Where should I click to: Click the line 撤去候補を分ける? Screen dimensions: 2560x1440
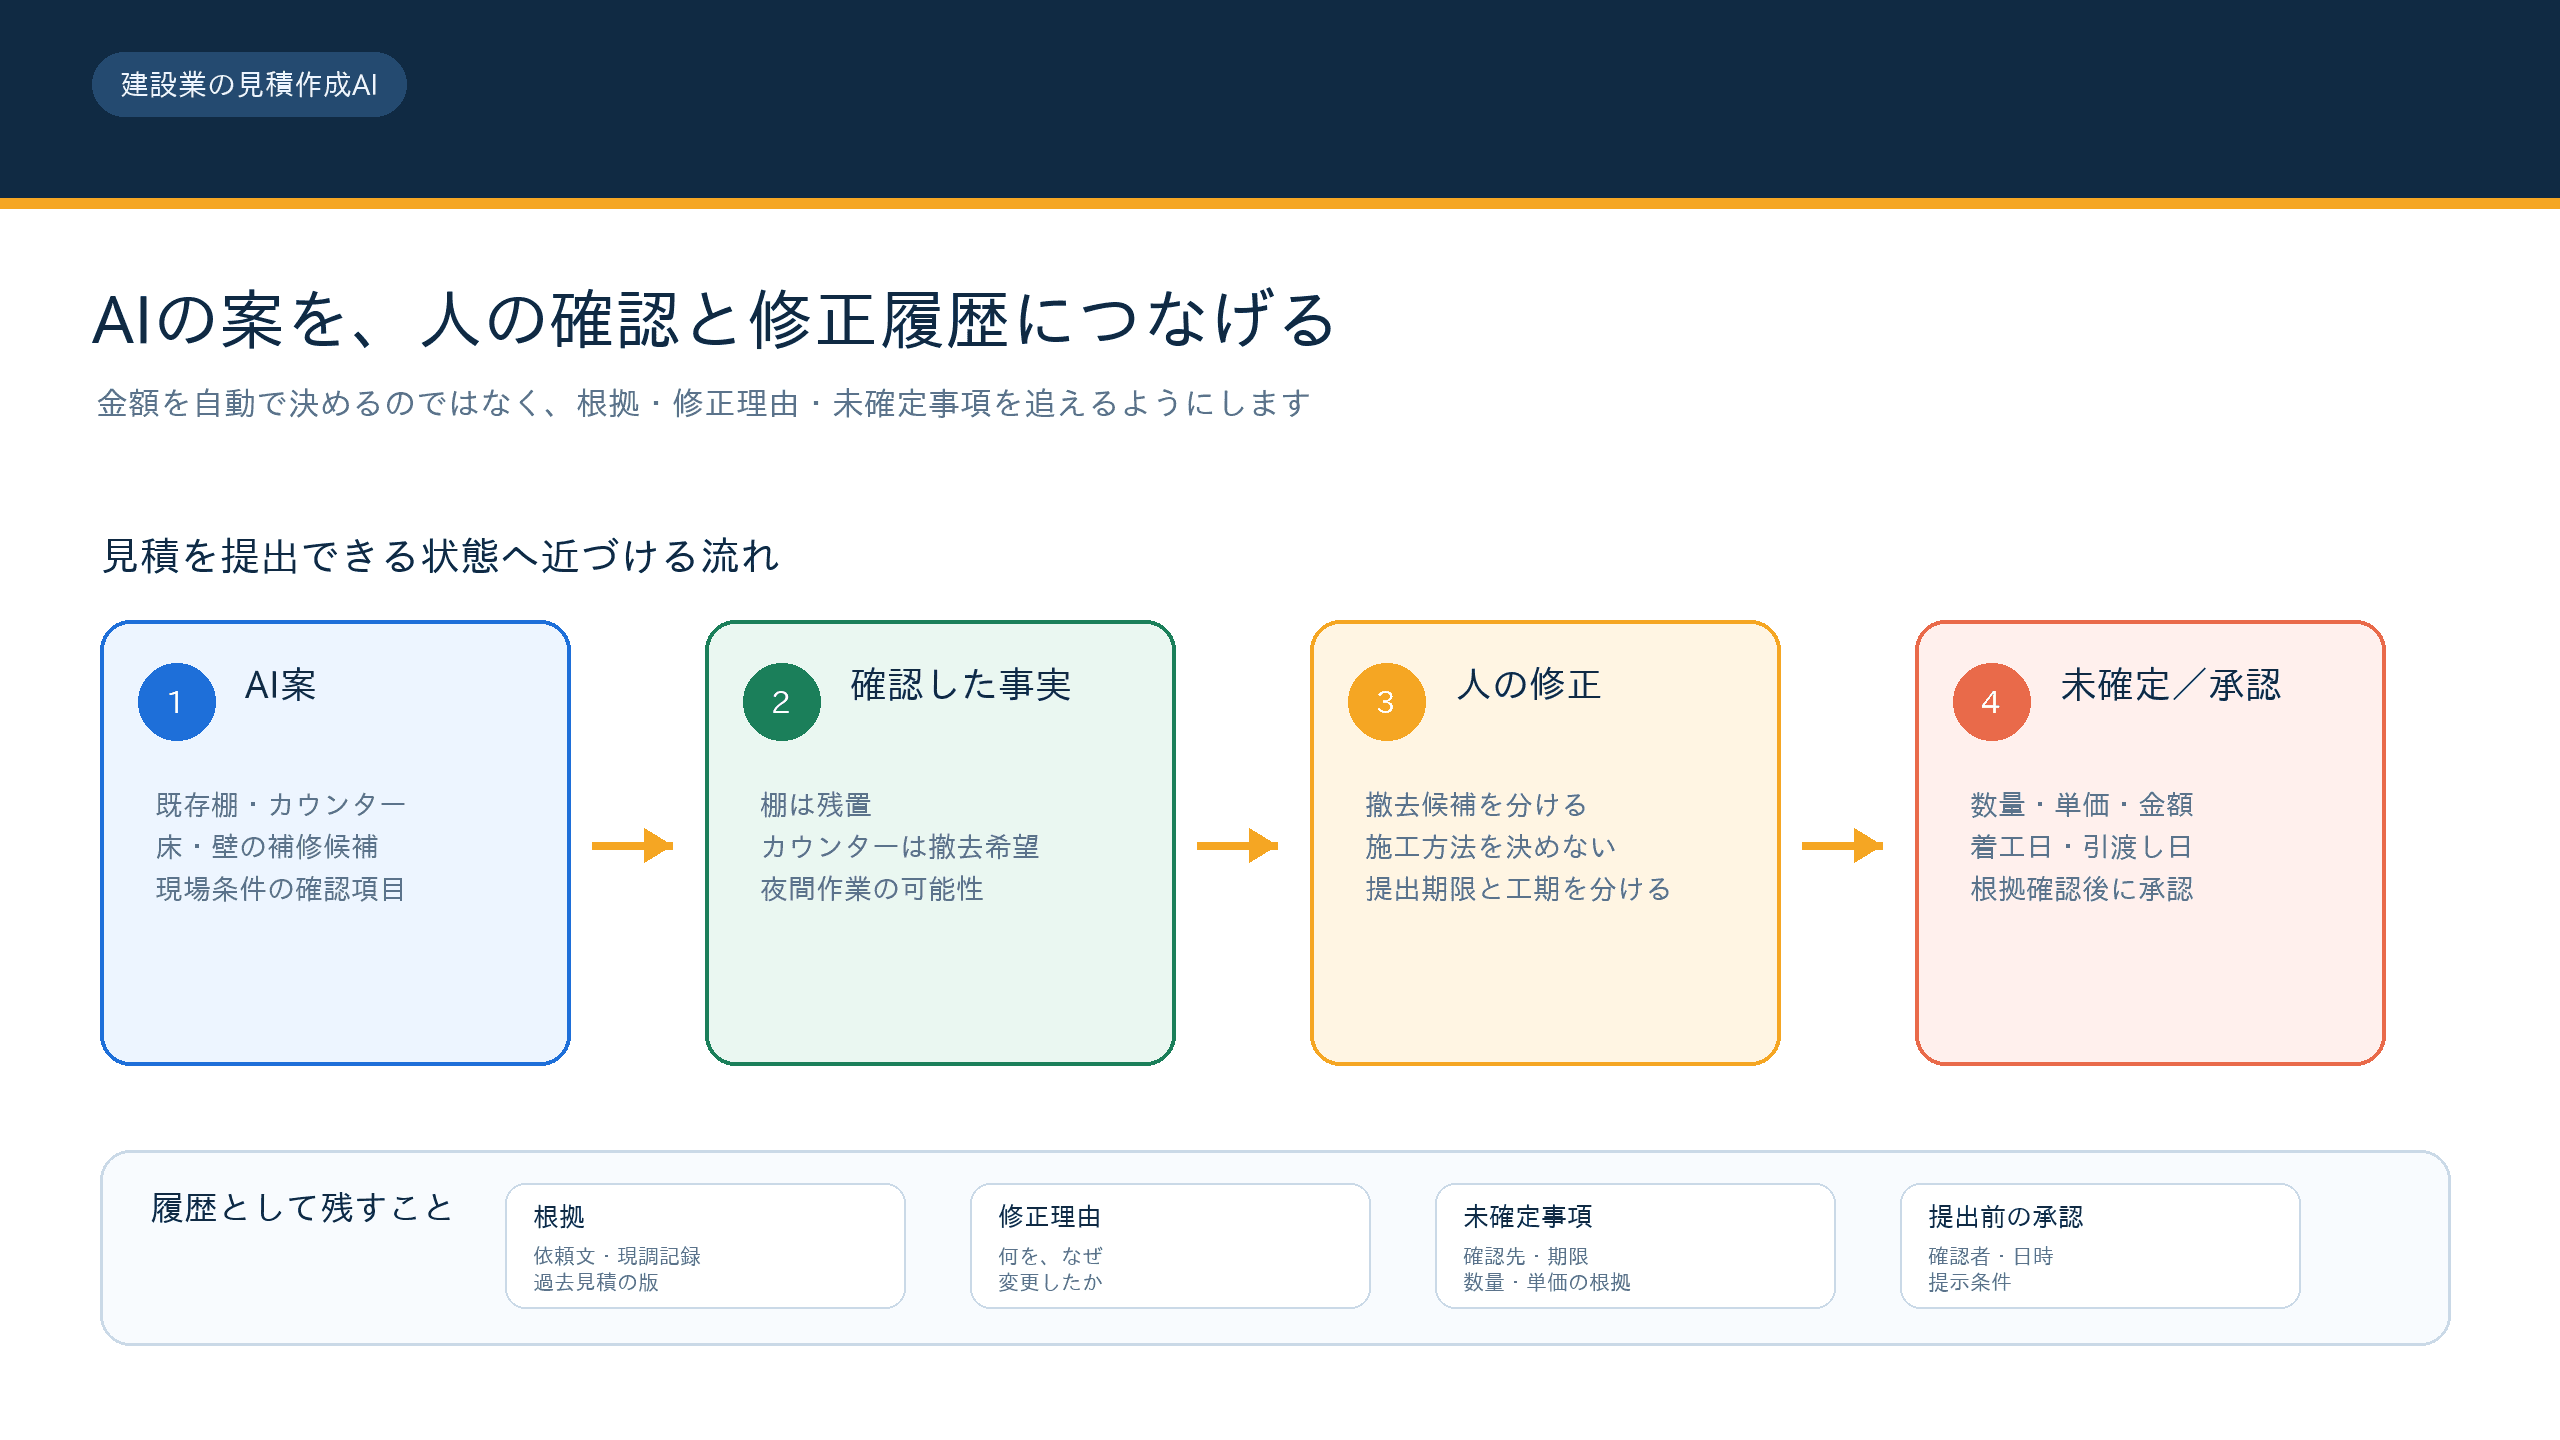(x=1477, y=805)
